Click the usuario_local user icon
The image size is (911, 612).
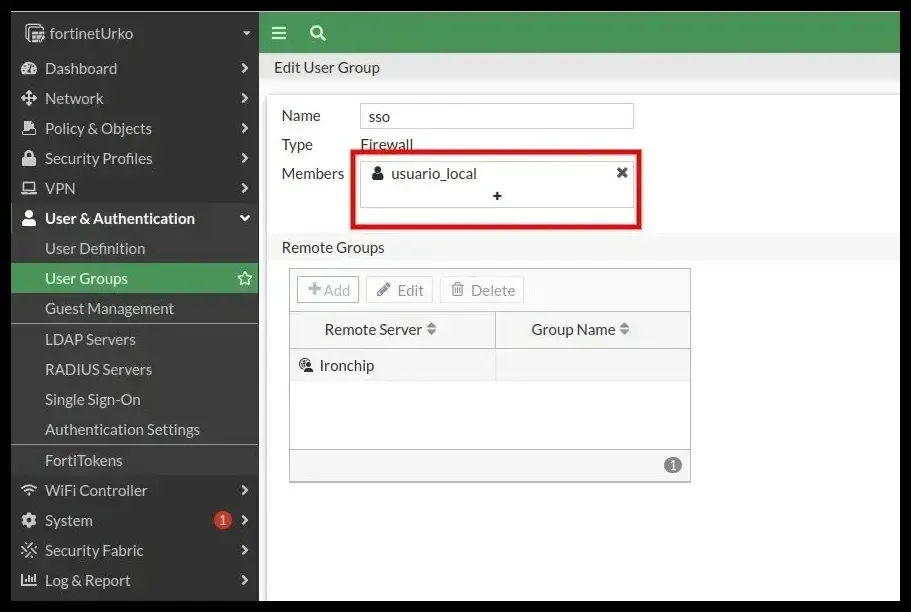[378, 173]
